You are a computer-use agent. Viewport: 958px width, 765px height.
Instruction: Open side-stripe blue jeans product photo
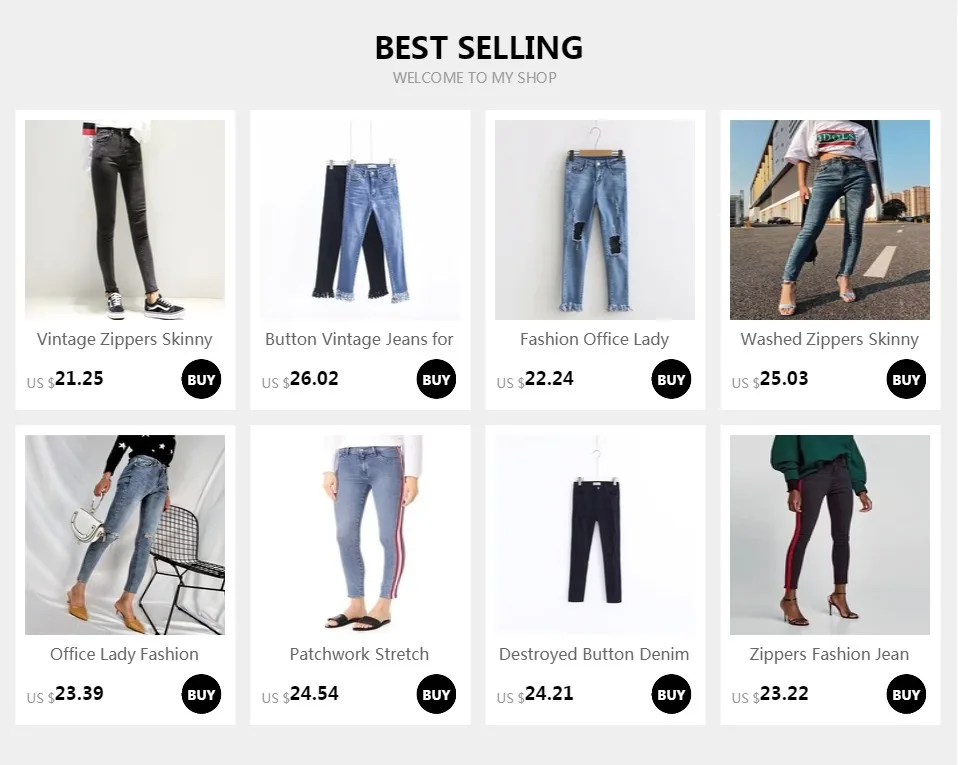click(x=360, y=535)
